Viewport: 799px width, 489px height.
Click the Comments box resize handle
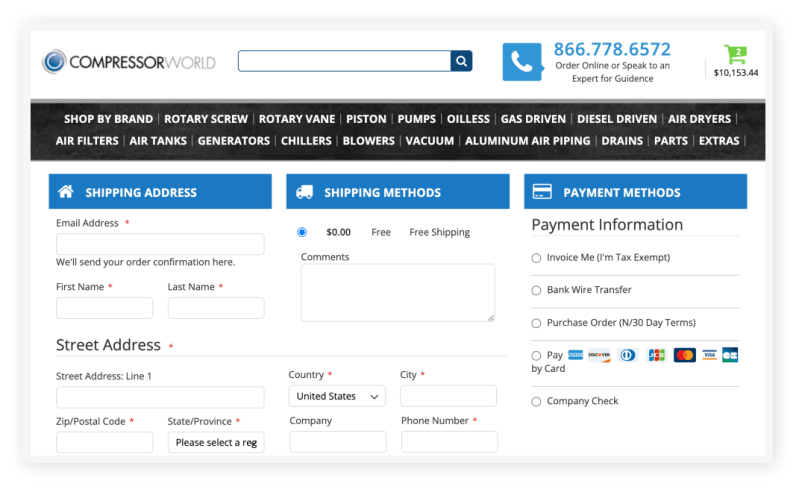(x=491, y=318)
